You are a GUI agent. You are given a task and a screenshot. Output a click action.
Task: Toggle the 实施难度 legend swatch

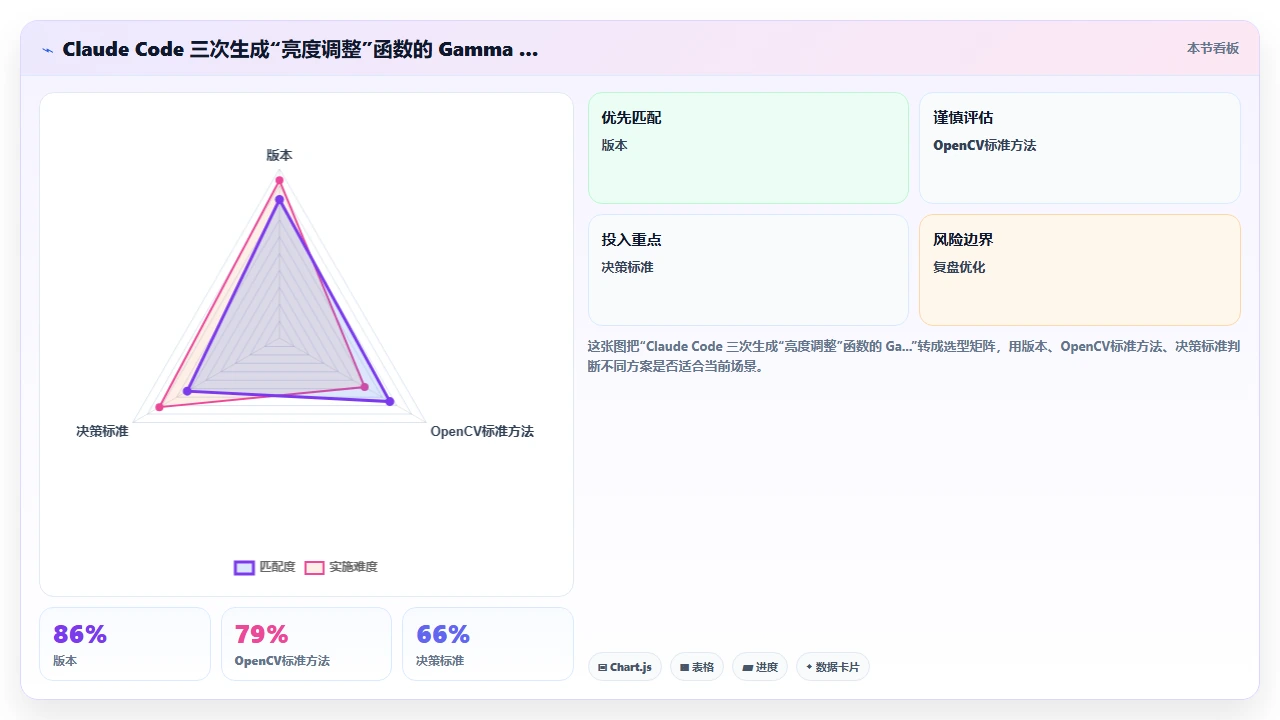click(x=314, y=567)
